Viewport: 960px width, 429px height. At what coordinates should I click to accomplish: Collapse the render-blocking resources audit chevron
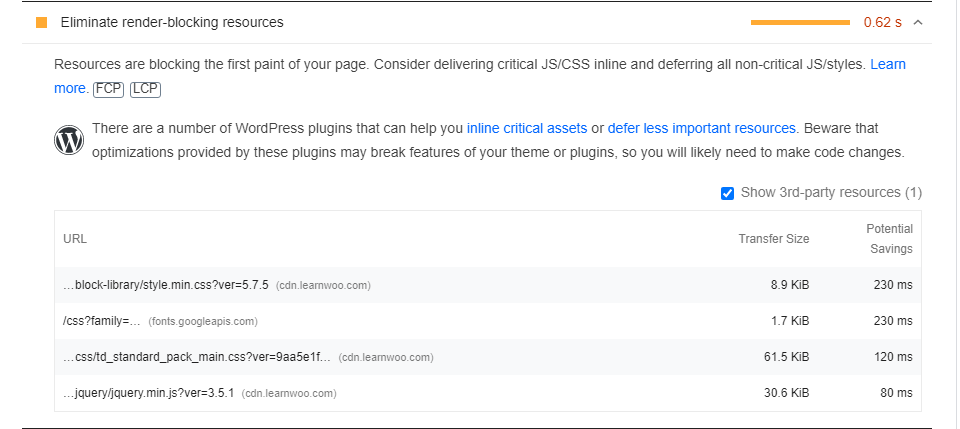918,22
